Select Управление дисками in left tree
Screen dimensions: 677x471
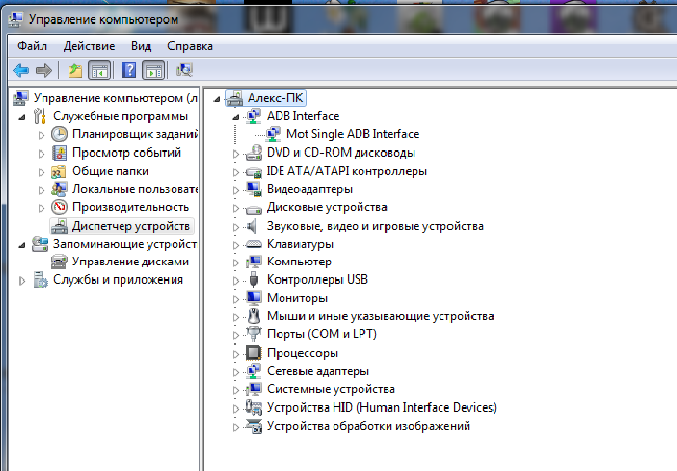130,262
